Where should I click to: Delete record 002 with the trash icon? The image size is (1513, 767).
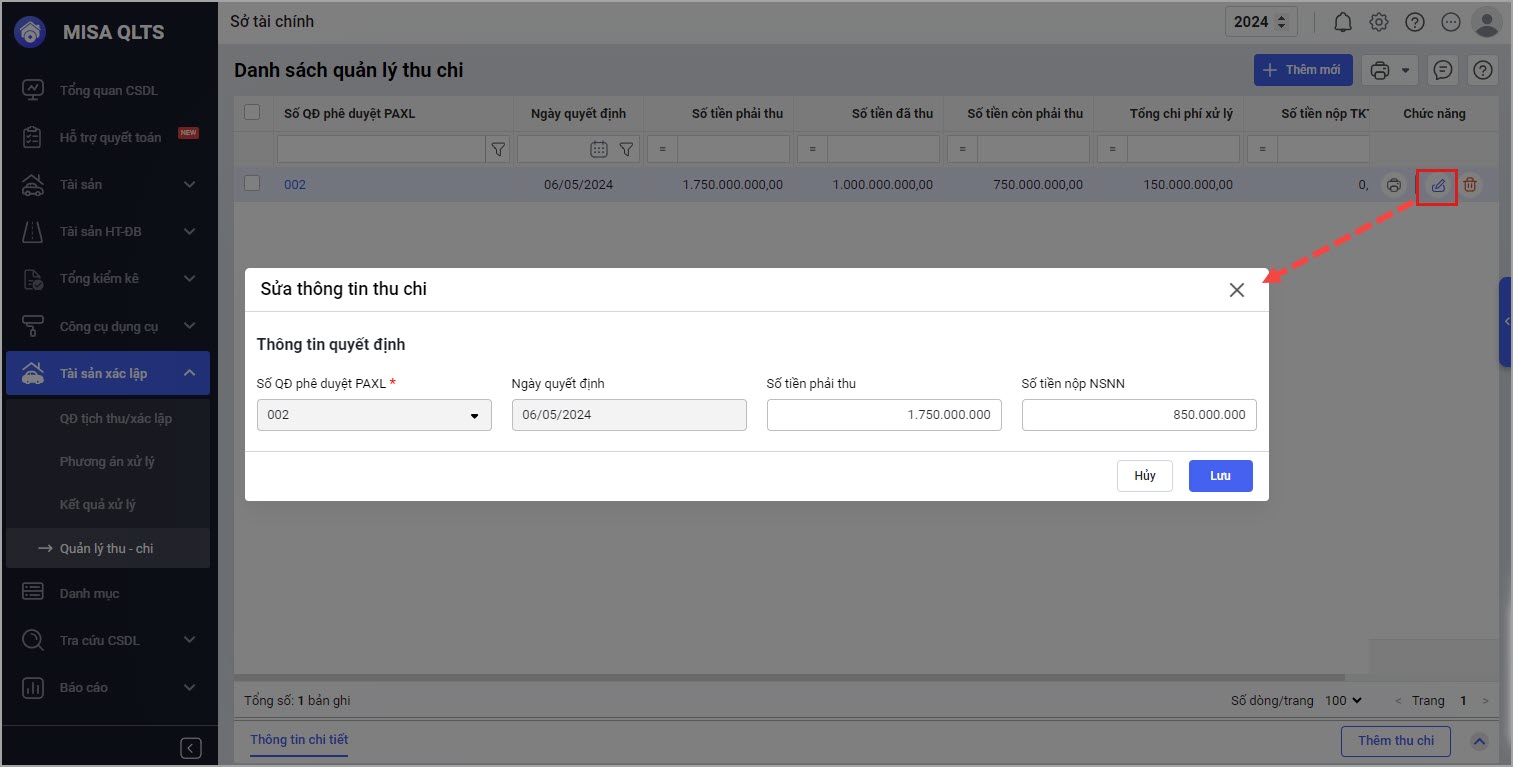1470,185
